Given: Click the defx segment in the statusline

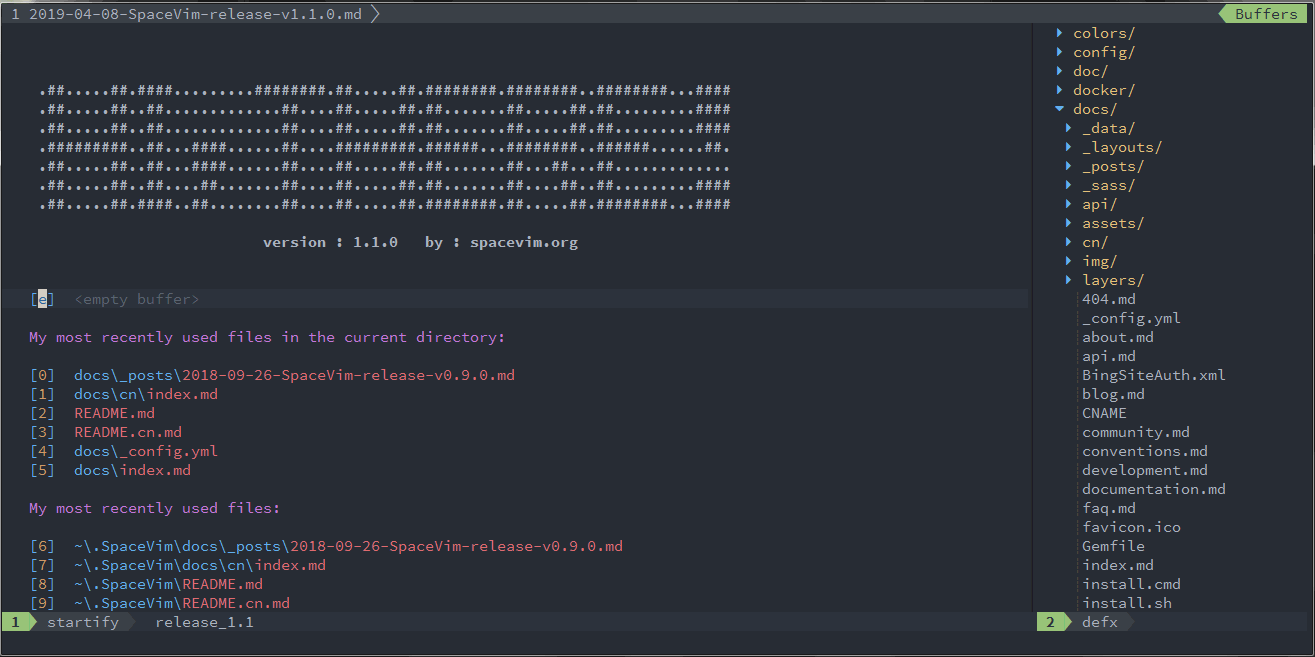Looking at the screenshot, I should click(1100, 622).
